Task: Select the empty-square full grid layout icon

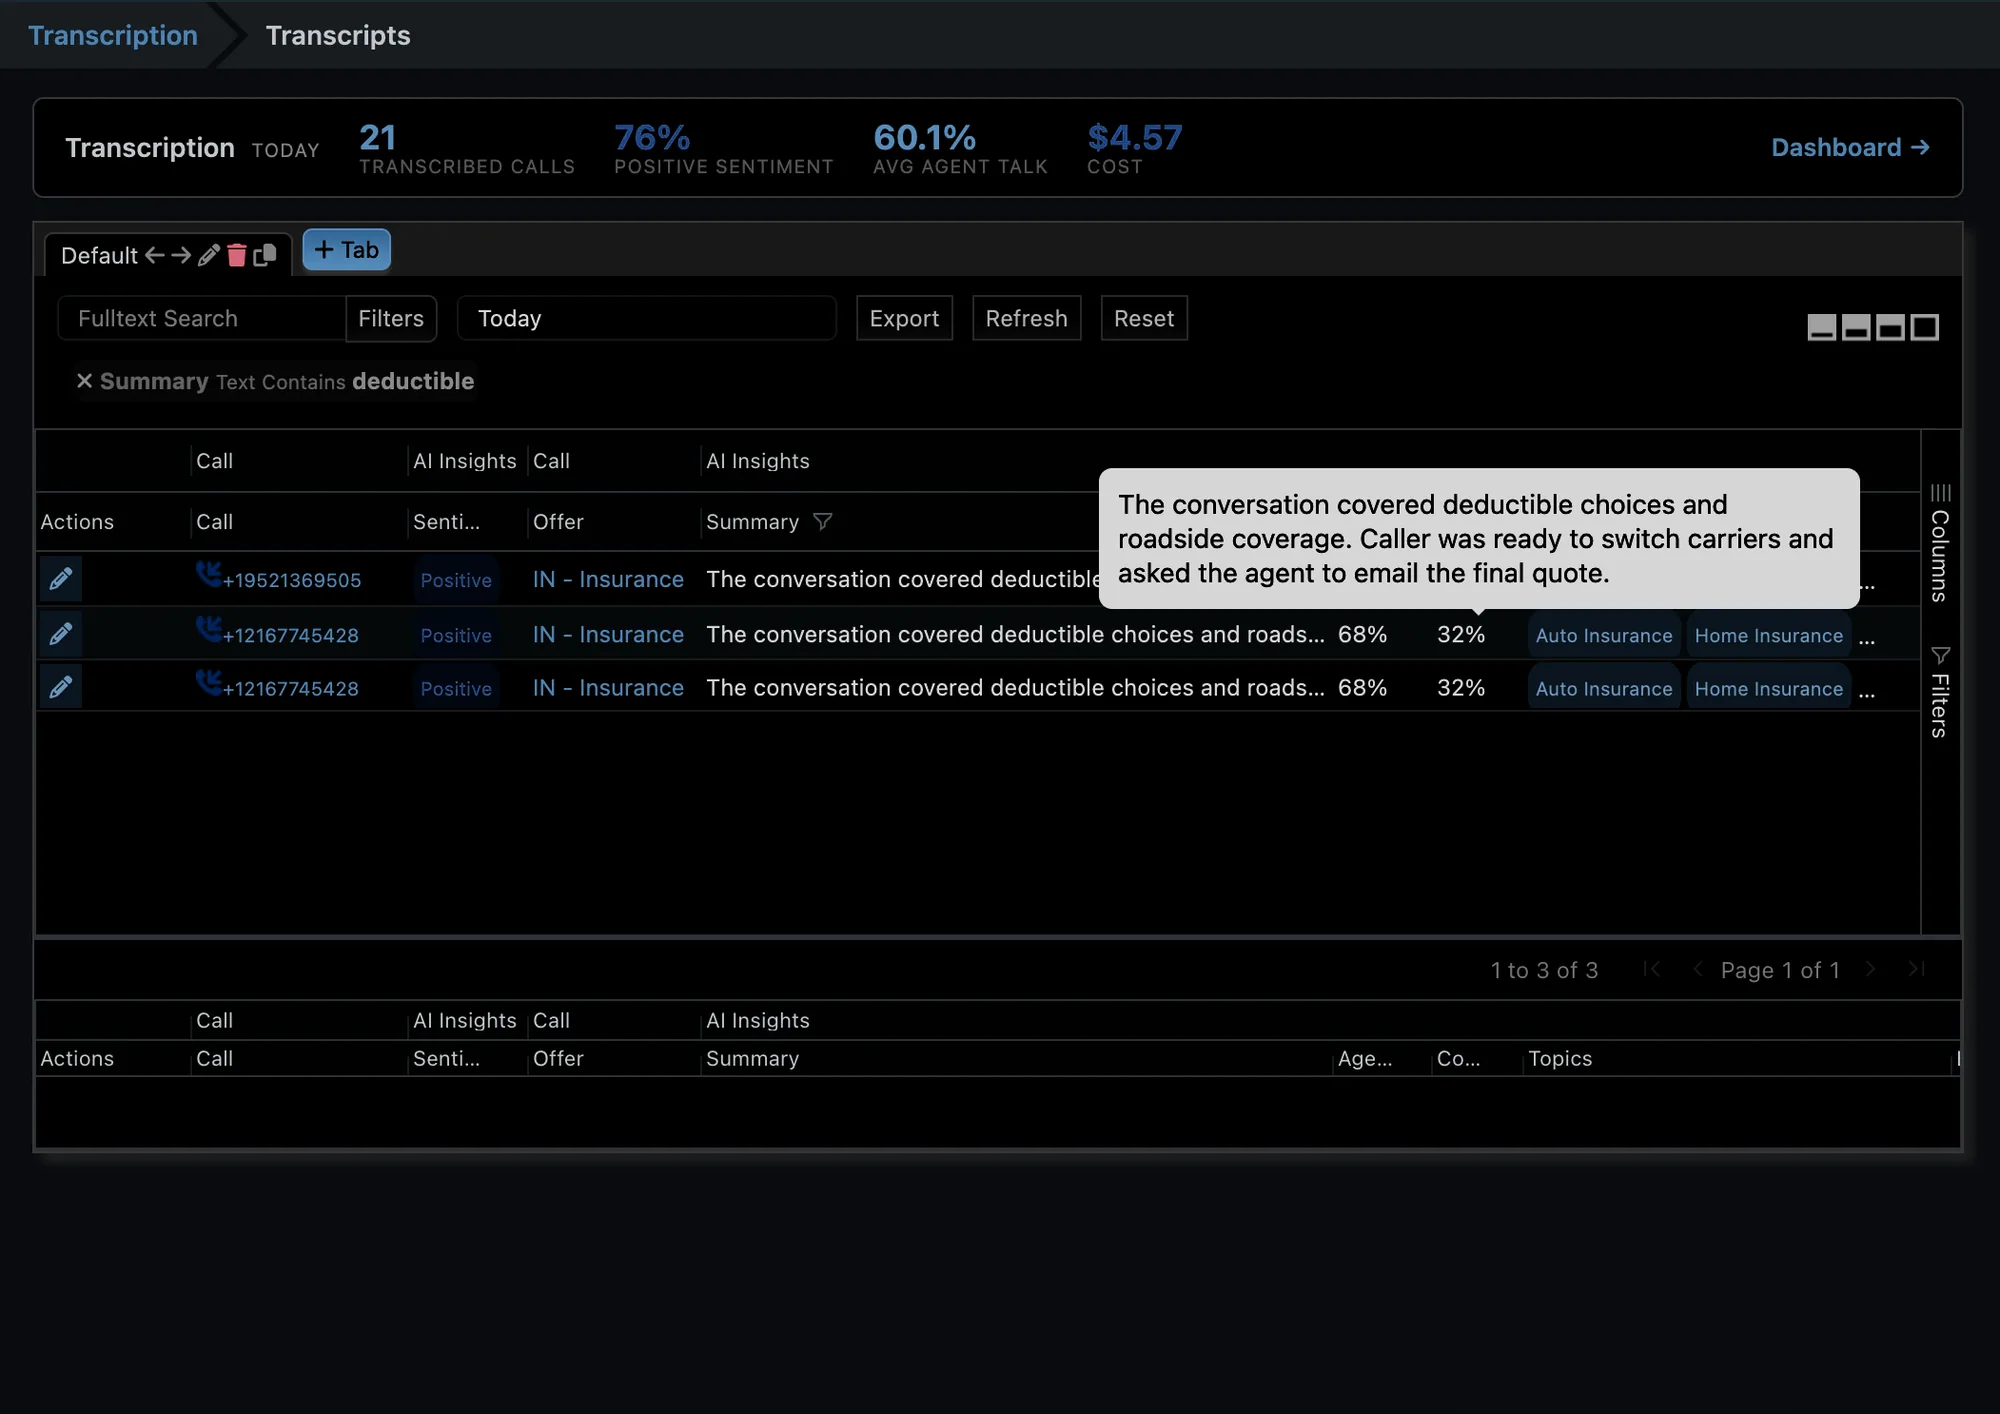Action: [1925, 327]
